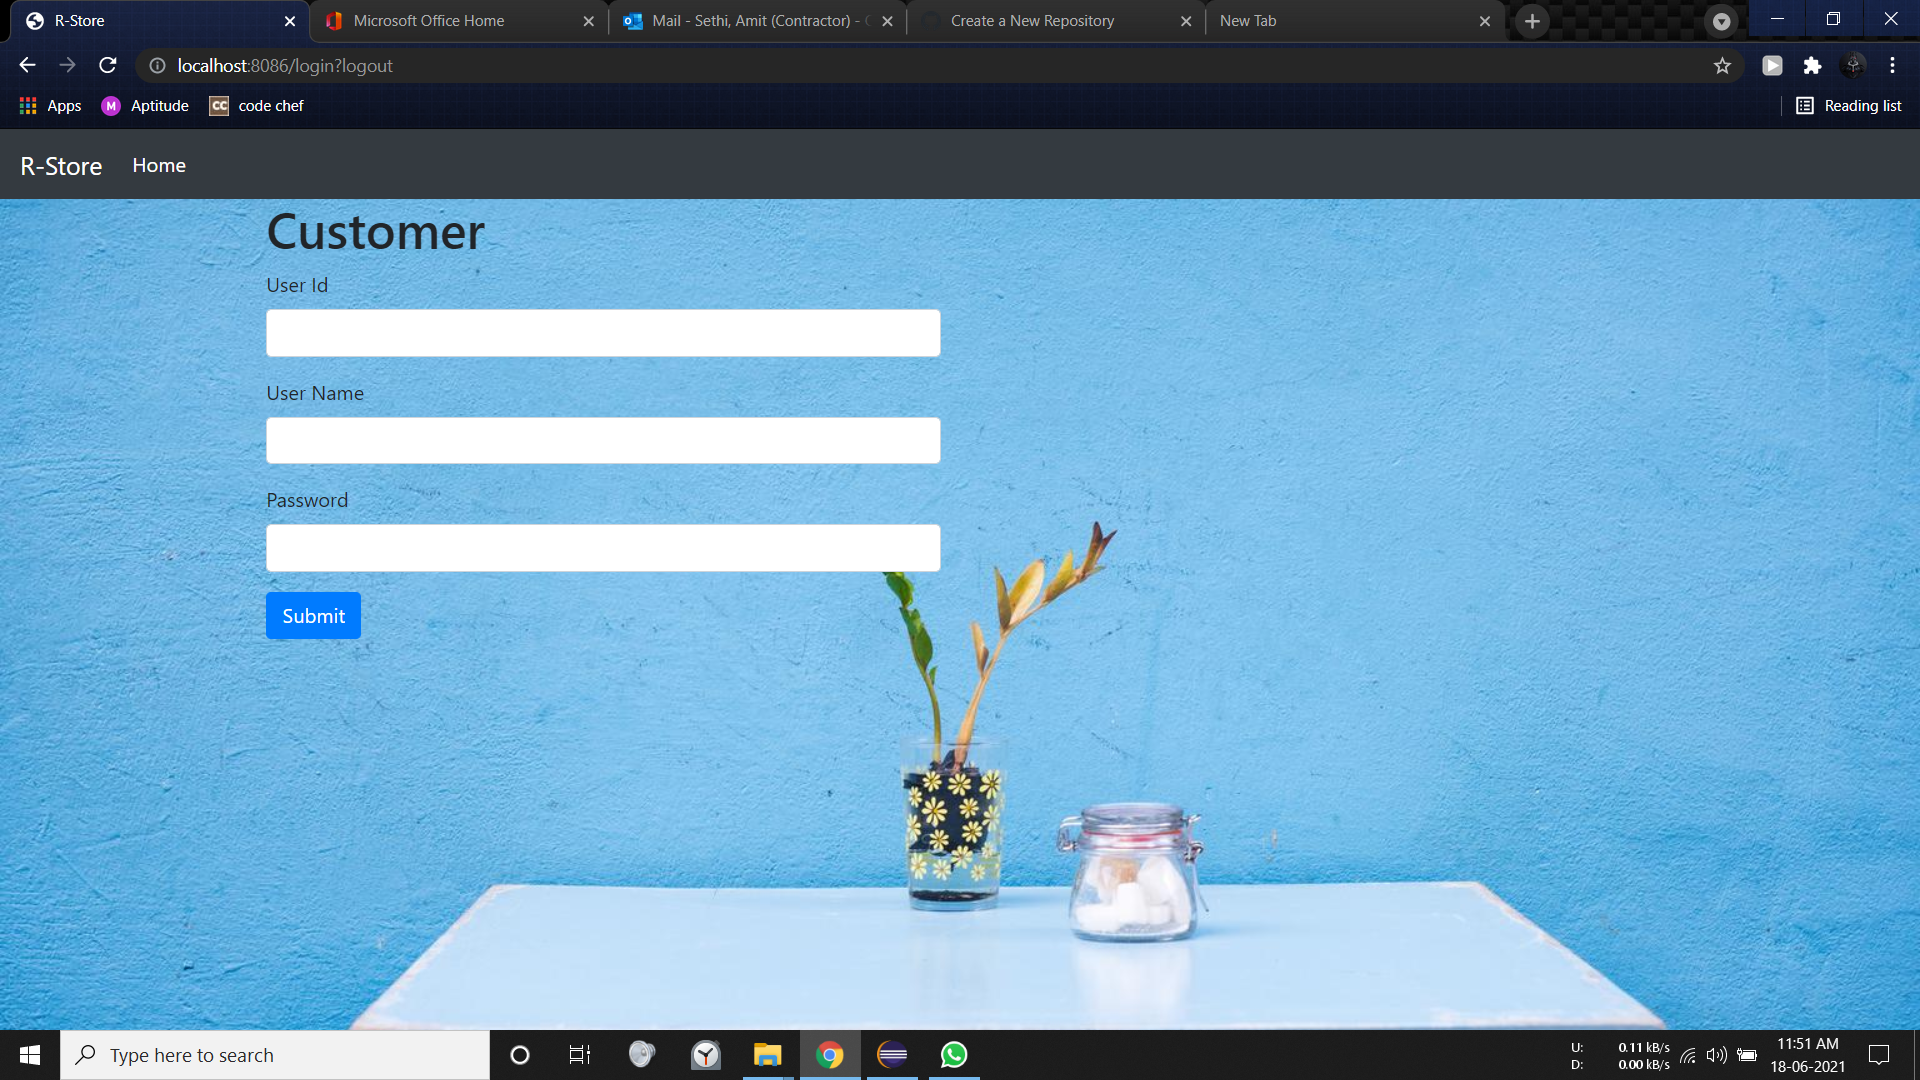Screen dimensions: 1920x1080
Task: Open the media control extension icon
Action: click(x=1772, y=65)
